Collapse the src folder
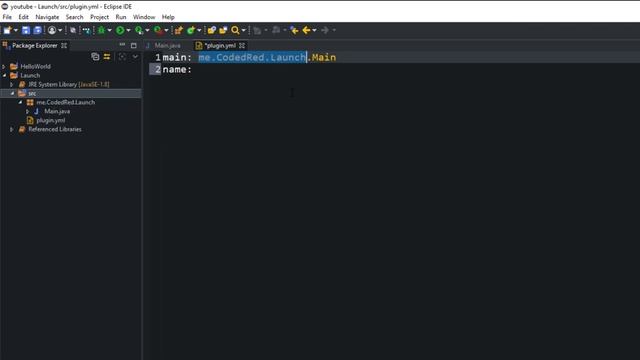The image size is (640, 360). coord(12,93)
